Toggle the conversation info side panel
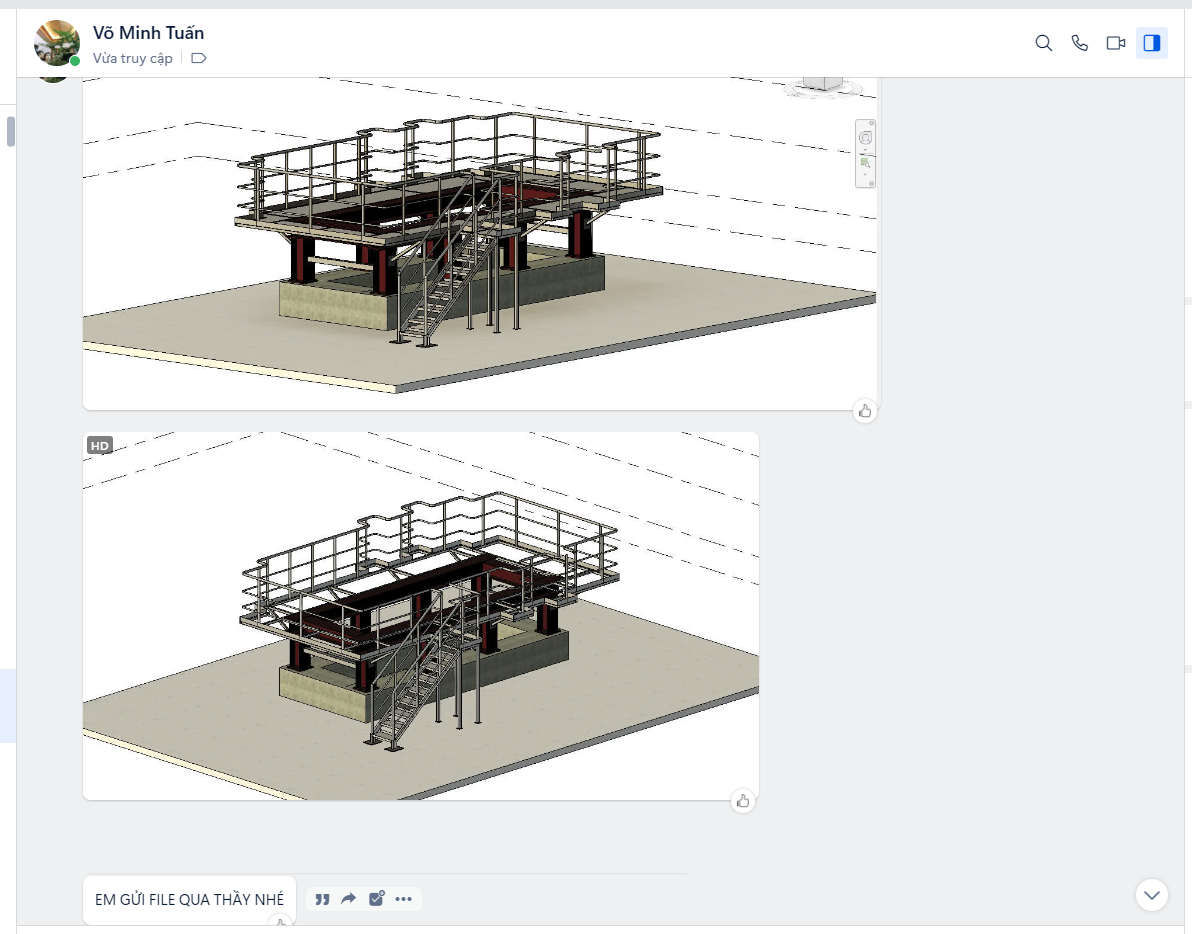 point(1152,43)
